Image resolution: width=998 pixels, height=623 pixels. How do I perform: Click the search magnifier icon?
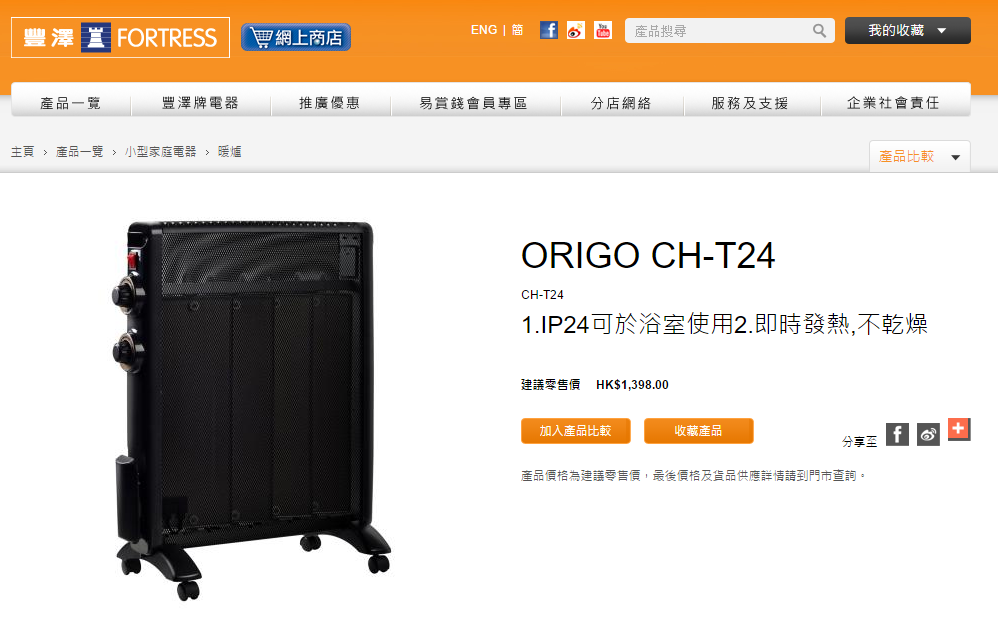pyautogui.click(x=820, y=31)
